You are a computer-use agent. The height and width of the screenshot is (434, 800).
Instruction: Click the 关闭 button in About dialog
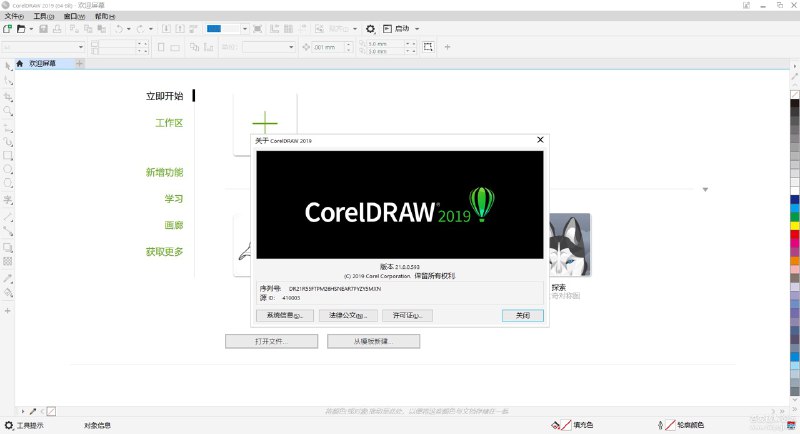click(523, 315)
